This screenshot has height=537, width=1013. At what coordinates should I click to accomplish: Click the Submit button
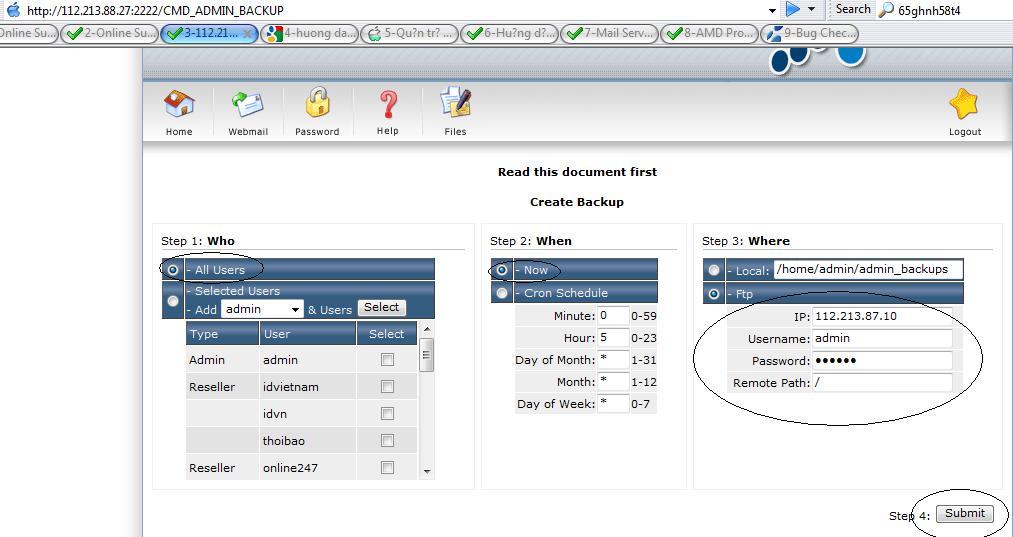(x=964, y=513)
